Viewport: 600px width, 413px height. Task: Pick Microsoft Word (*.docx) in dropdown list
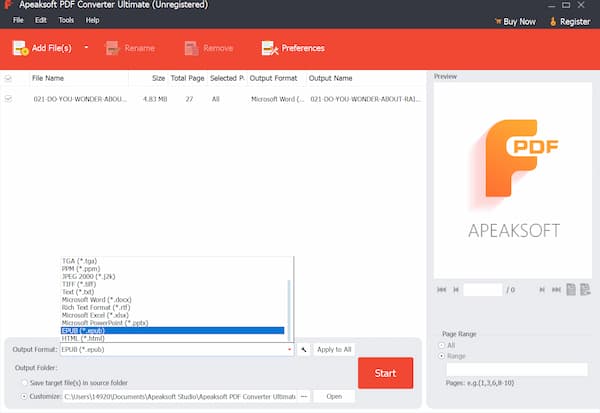tap(173, 300)
